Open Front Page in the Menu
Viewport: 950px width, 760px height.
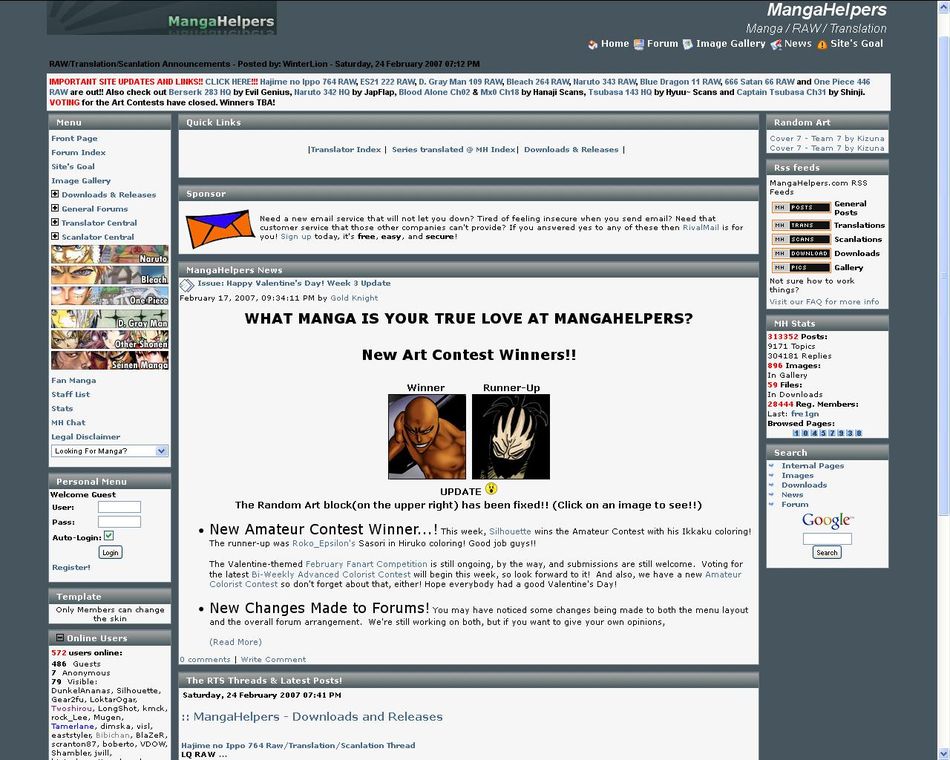click(x=74, y=138)
